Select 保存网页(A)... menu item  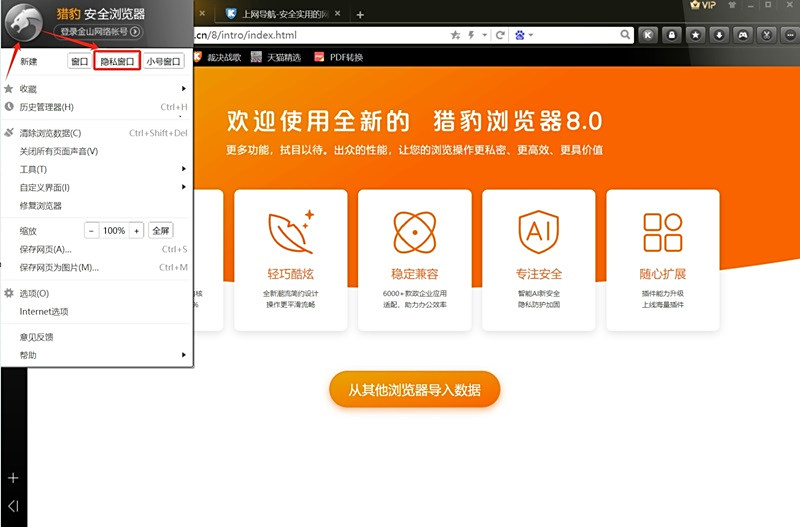[x=96, y=249]
